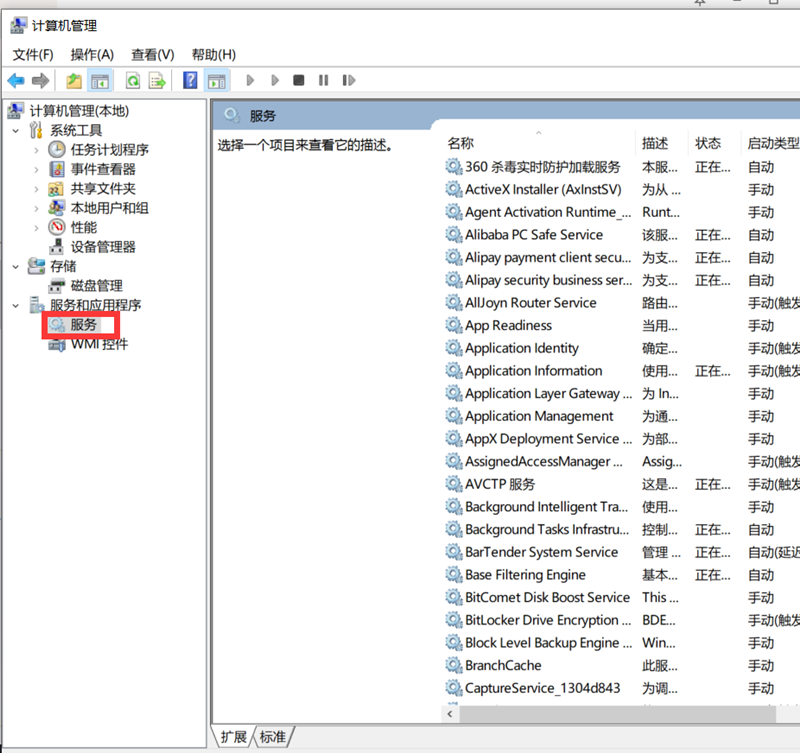
Task: Open the 查看(V) menu
Action: pos(152,54)
